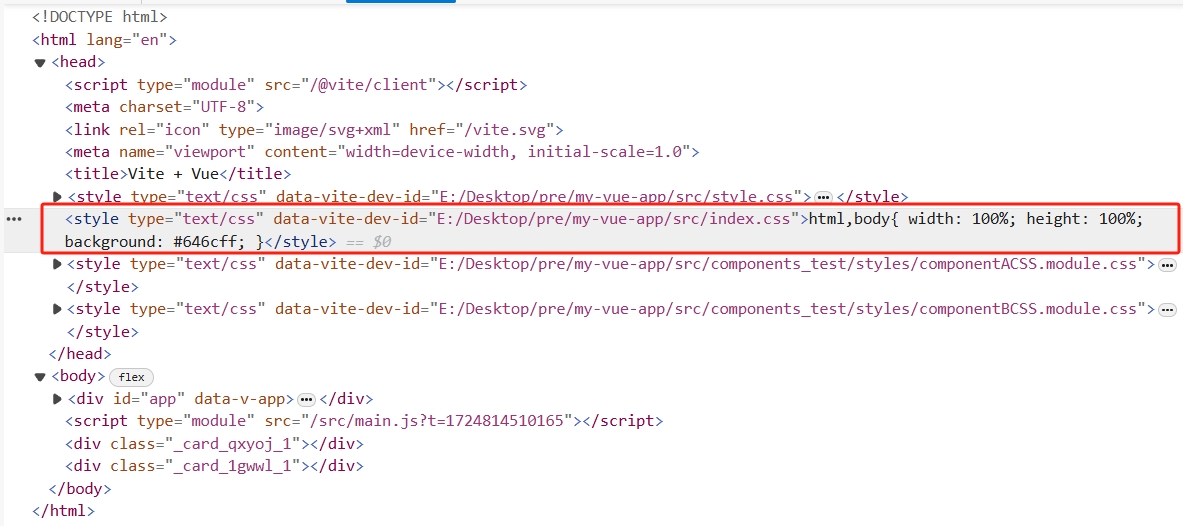Click ellipsis badge inside the div#app element
This screenshot has width=1183, height=526.
pyautogui.click(x=307, y=399)
